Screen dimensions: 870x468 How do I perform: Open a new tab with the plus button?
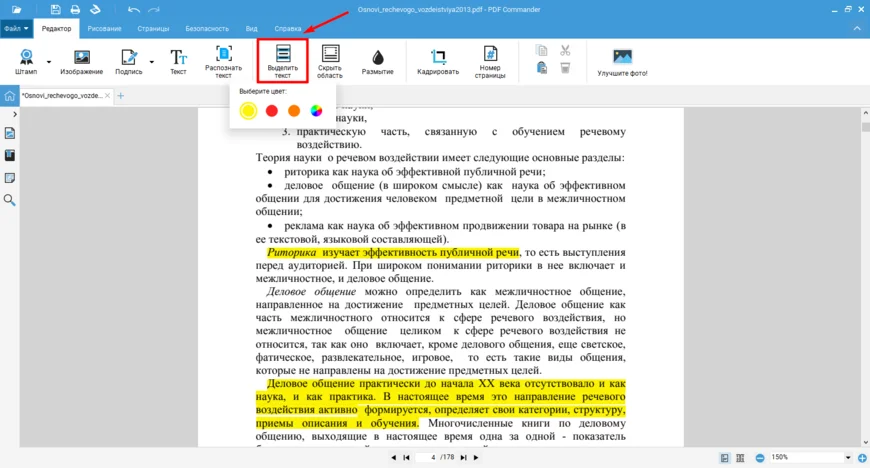click(120, 95)
